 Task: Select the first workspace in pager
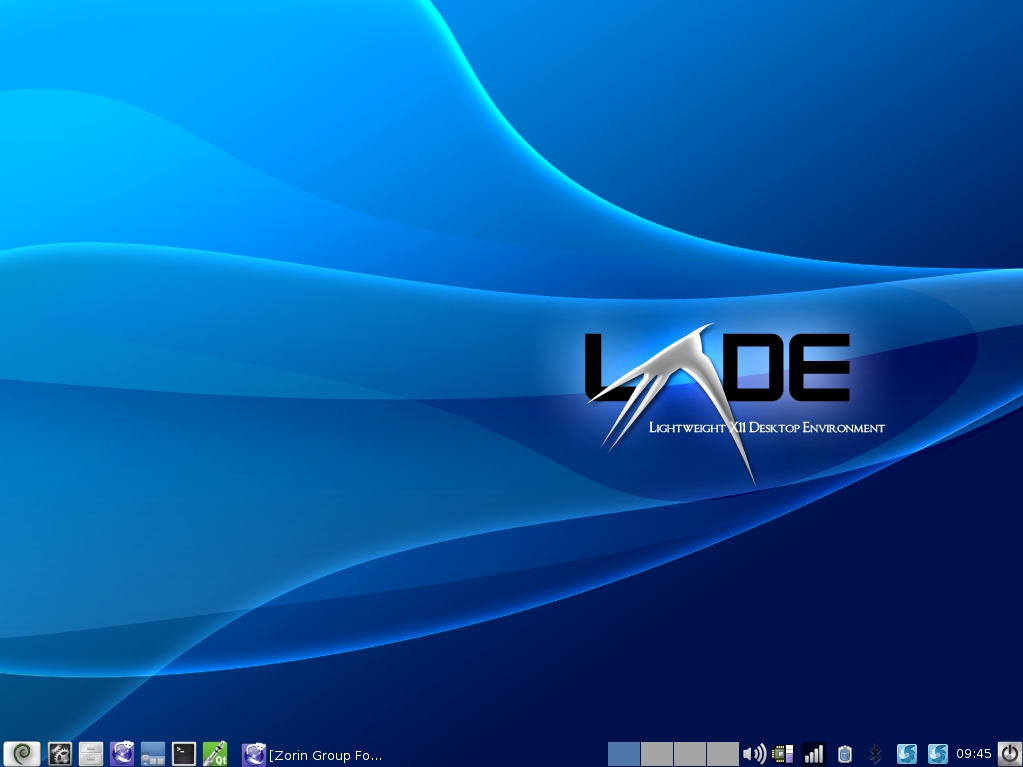tap(623, 754)
